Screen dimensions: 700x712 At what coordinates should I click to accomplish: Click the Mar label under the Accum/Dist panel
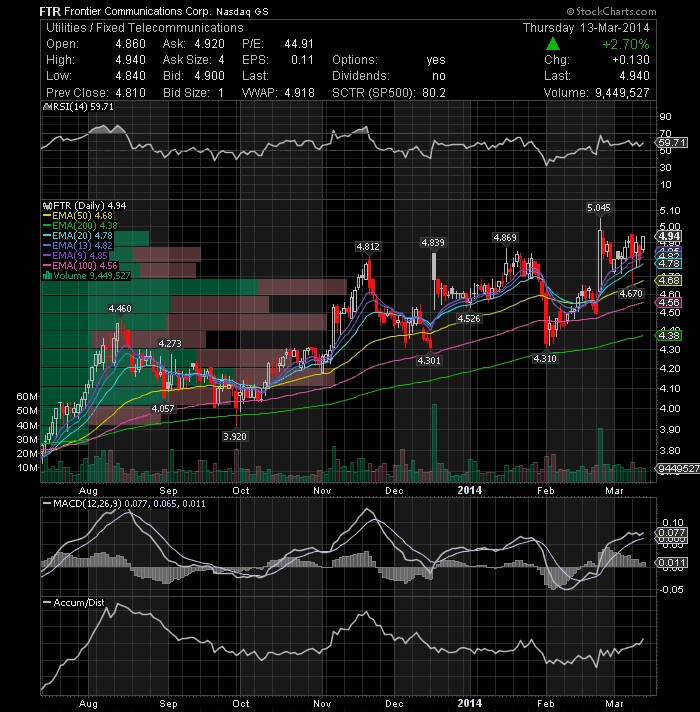[614, 704]
